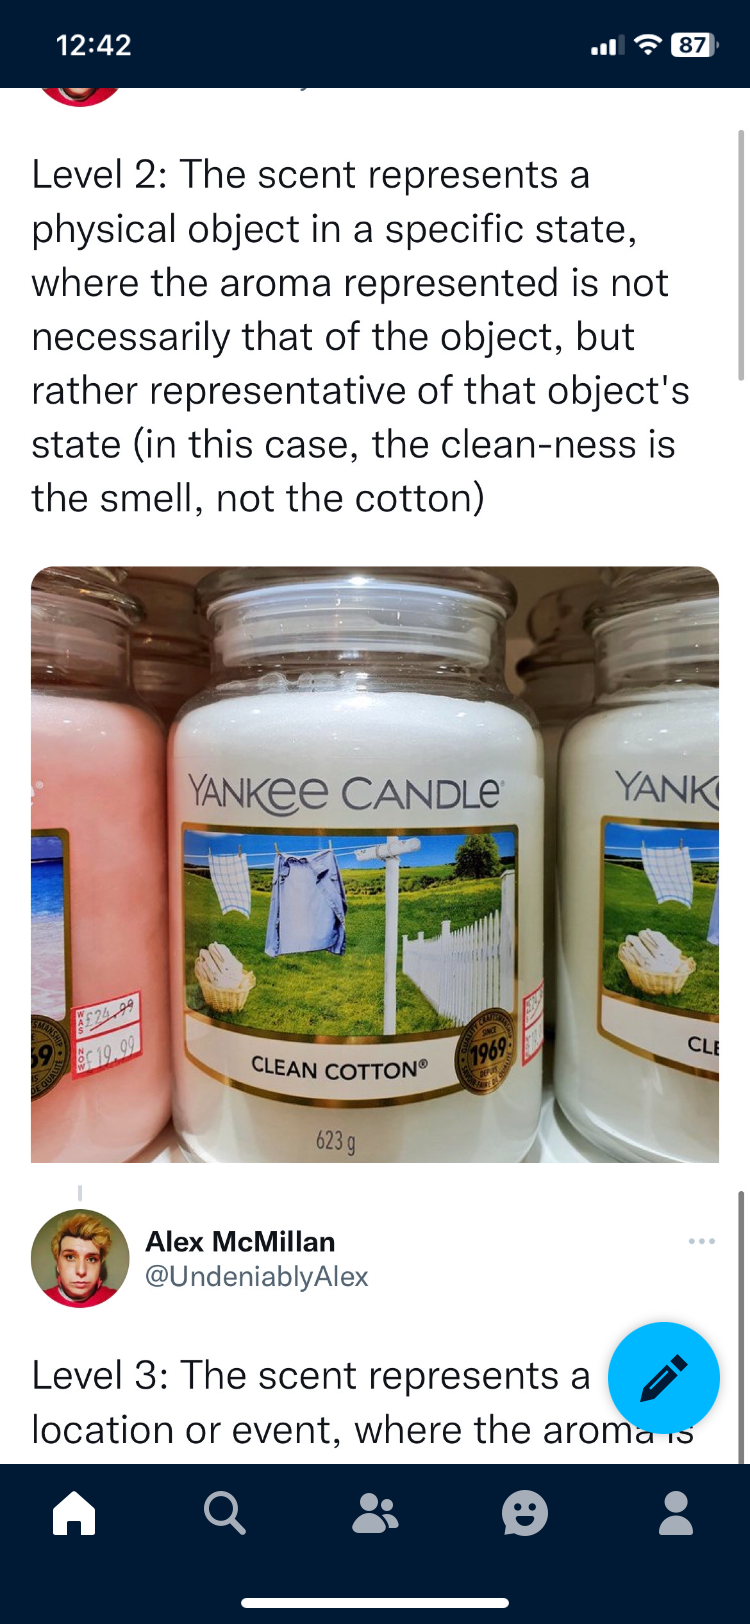Viewport: 750px width, 1624px height.
Task: Open the Clean Cotton candle photo
Action: tap(375, 865)
